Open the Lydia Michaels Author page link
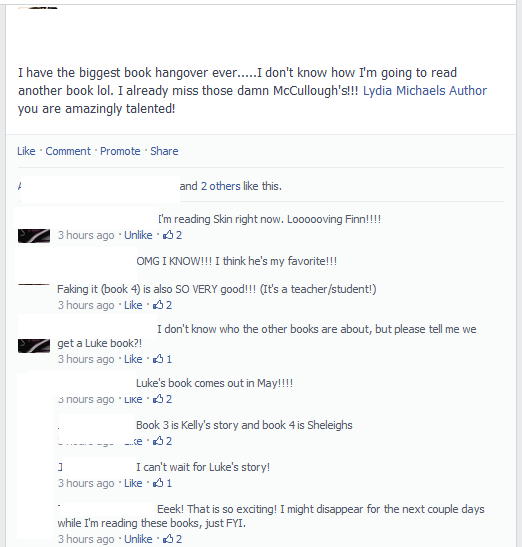Viewport: 522px width, 547px height. coord(425,91)
